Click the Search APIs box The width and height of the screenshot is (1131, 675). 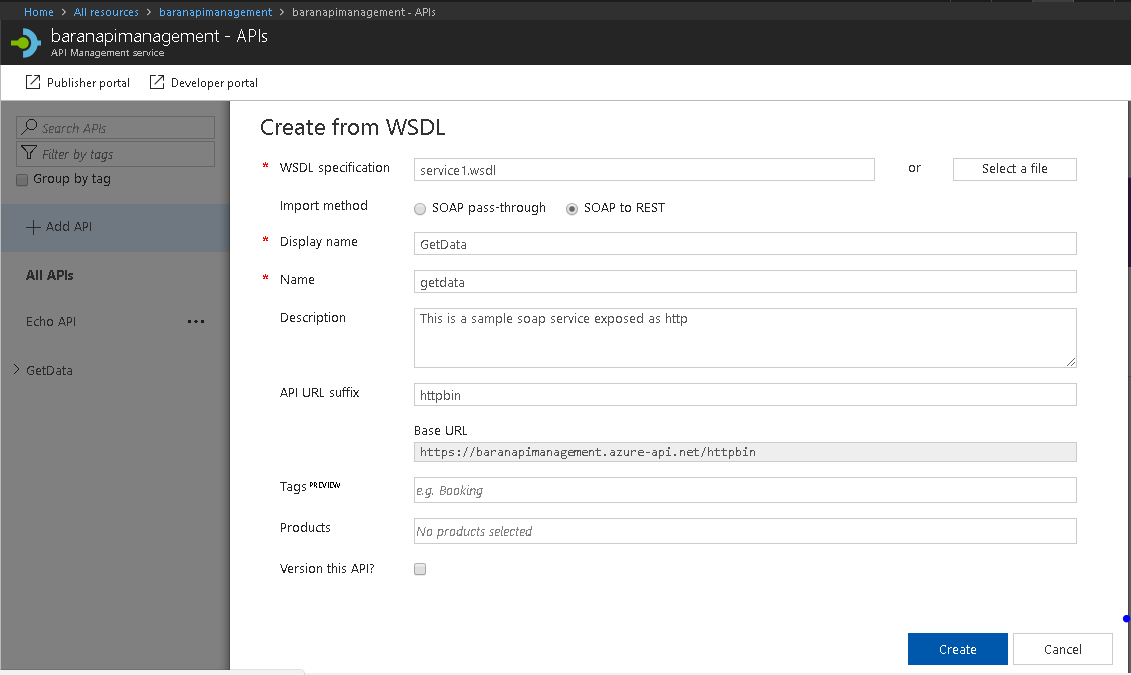pos(115,128)
